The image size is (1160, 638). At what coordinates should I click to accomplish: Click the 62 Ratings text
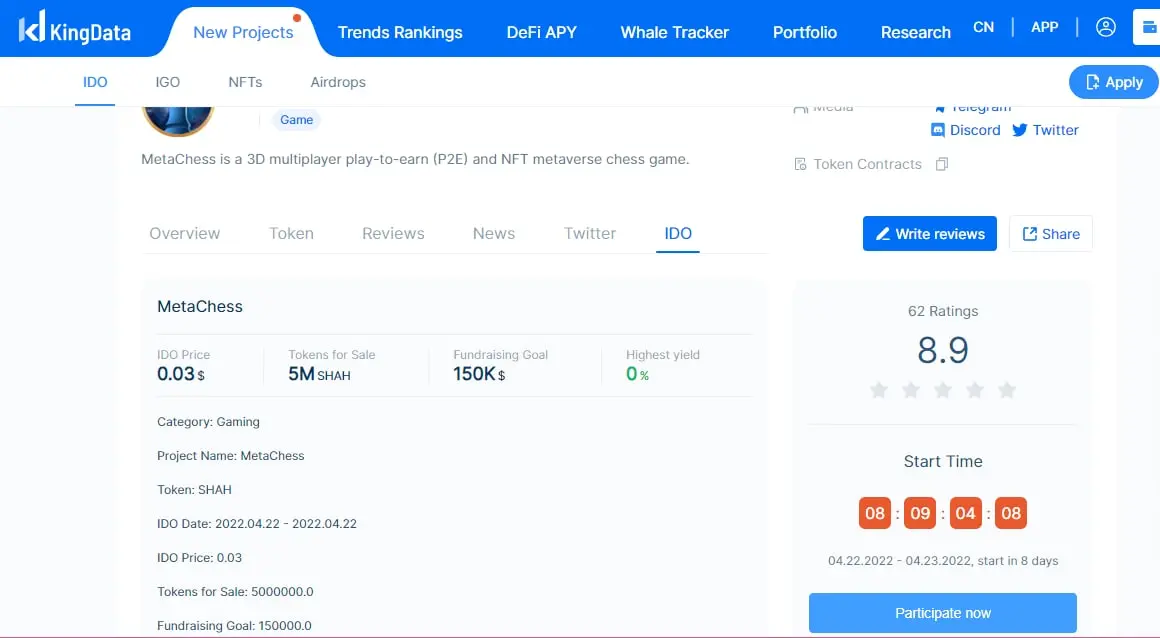pos(942,312)
